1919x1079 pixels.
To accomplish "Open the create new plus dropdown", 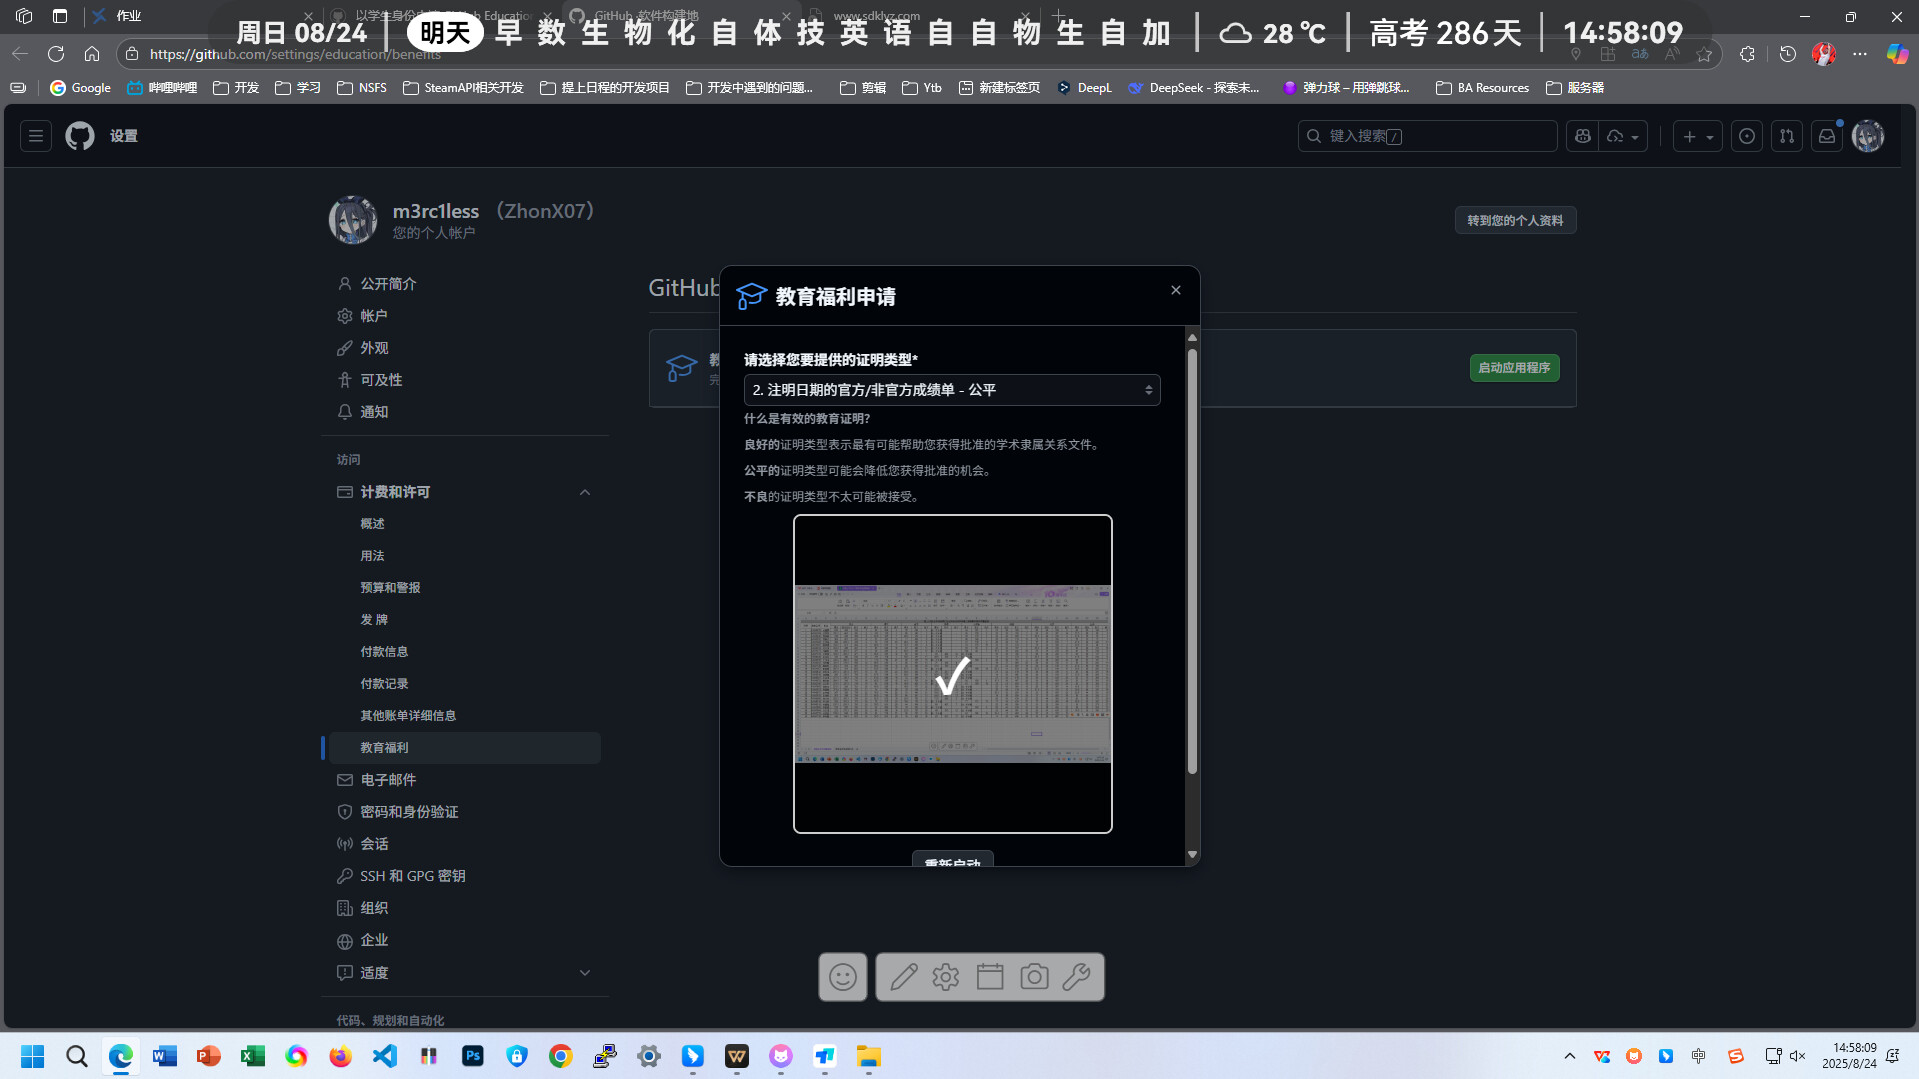I will (x=1697, y=136).
